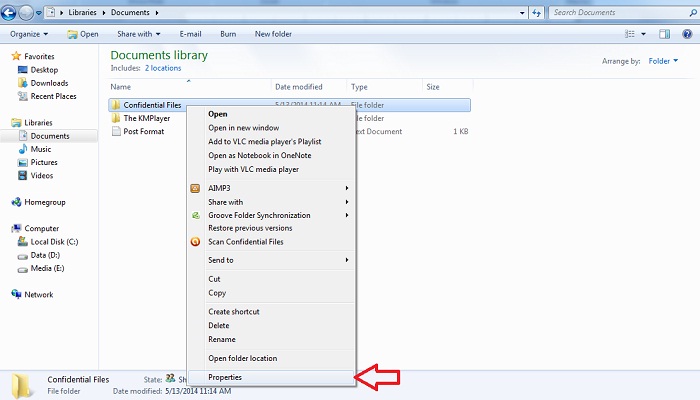
Task: Open the Help question mark icon
Action: pyautogui.click(x=687, y=34)
